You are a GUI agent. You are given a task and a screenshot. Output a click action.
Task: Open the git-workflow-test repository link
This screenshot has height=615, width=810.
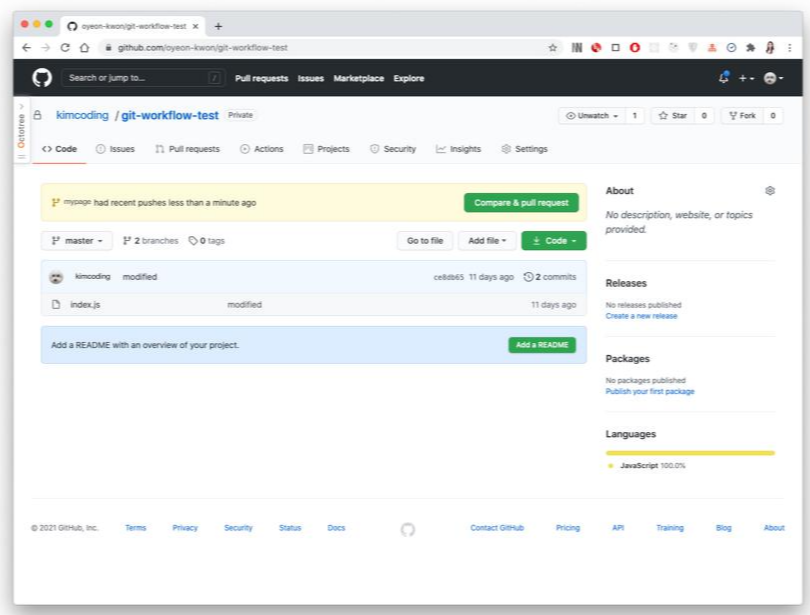(x=170, y=115)
